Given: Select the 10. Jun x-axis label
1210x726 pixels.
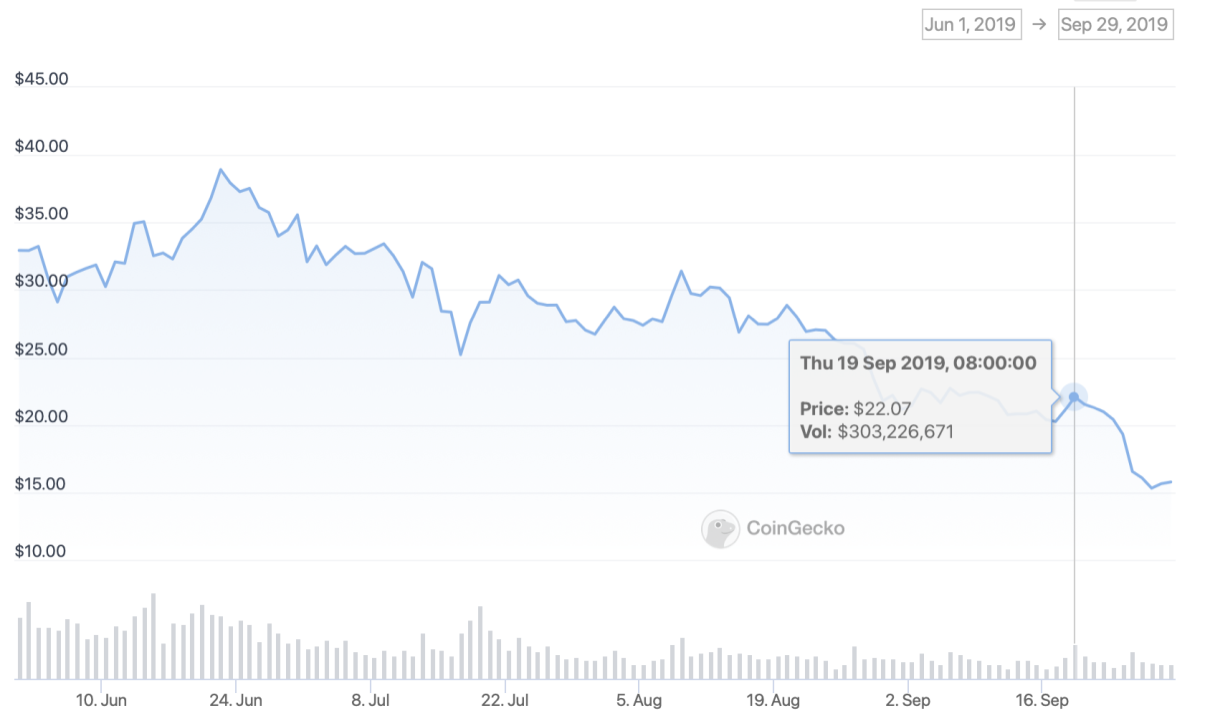Looking at the screenshot, I should coord(101,700).
